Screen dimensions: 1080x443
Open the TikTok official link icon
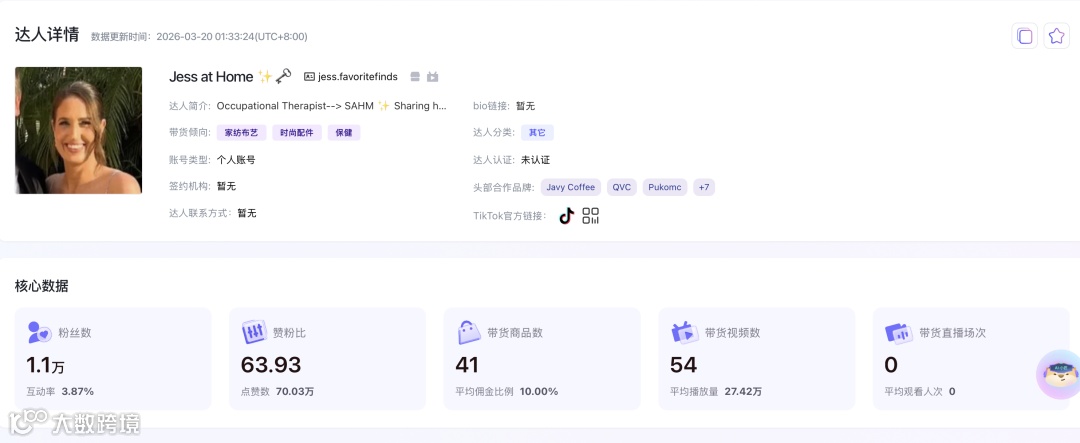point(566,216)
